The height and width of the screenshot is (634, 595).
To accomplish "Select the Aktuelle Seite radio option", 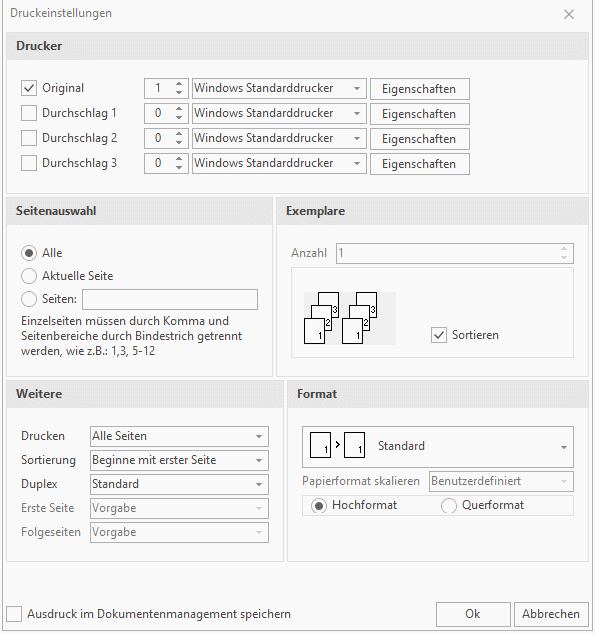I will [29, 276].
